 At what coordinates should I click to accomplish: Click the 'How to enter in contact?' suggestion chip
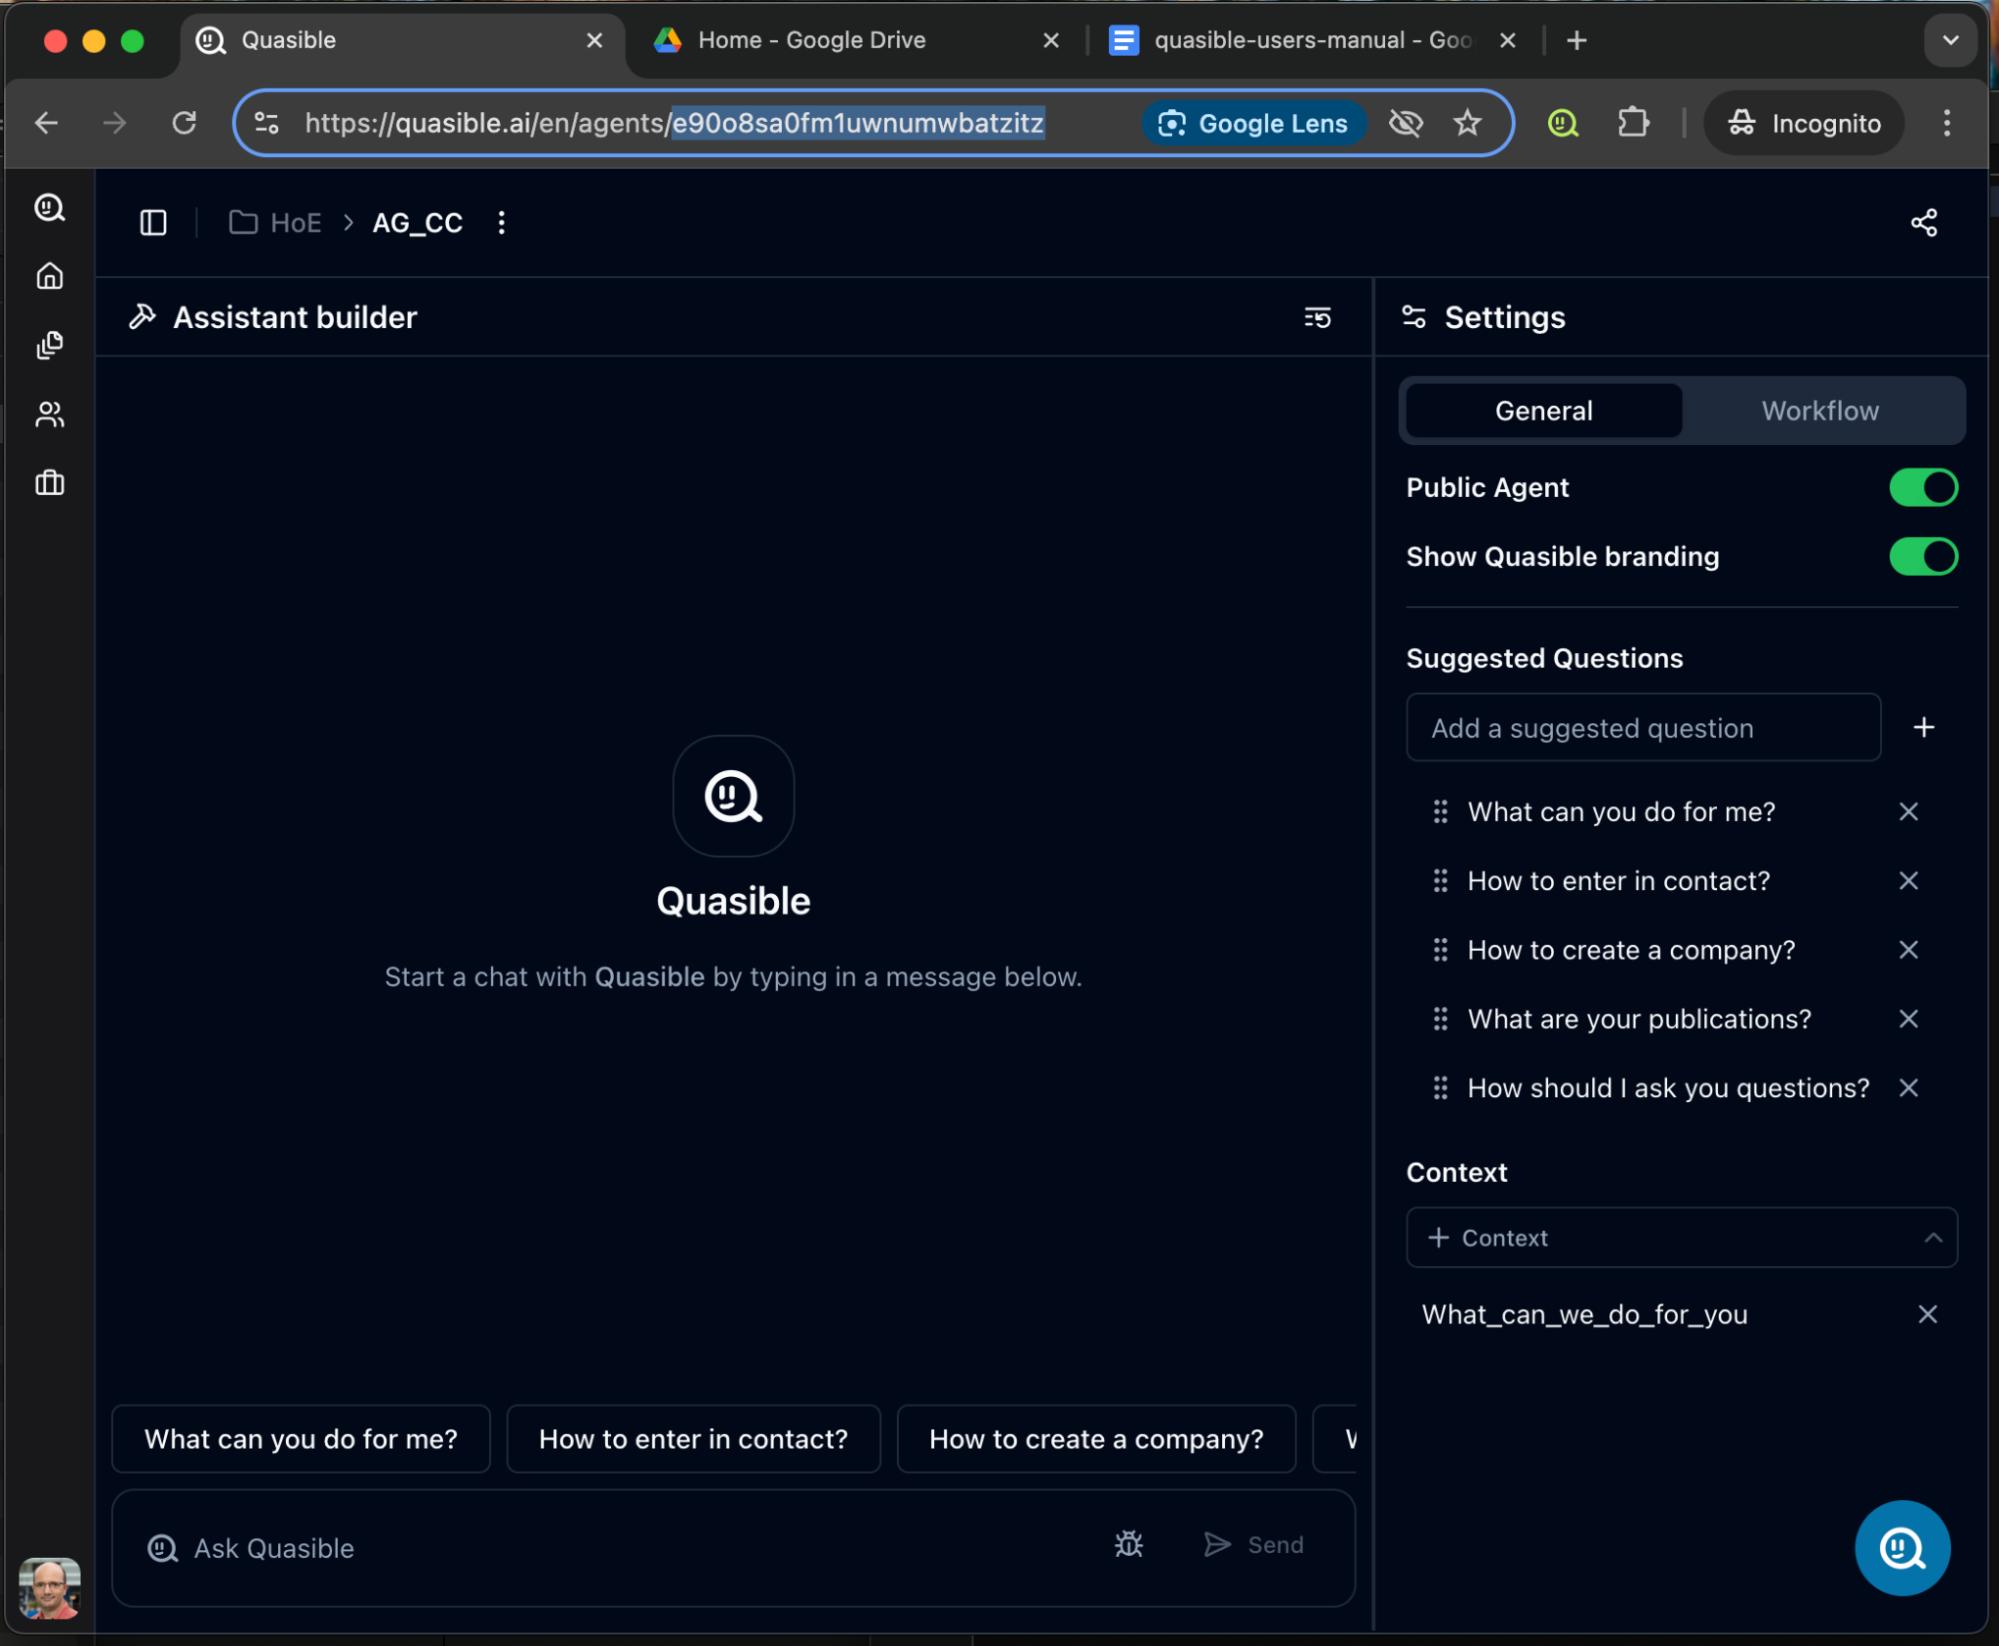693,1438
